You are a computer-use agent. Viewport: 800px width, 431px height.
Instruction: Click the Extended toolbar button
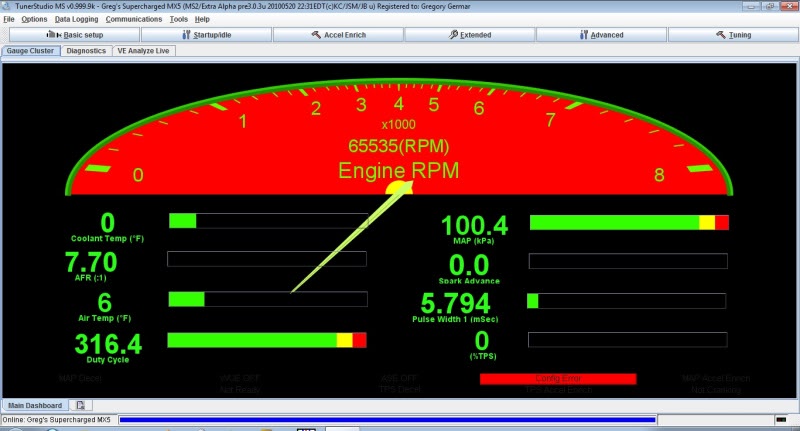(x=470, y=35)
